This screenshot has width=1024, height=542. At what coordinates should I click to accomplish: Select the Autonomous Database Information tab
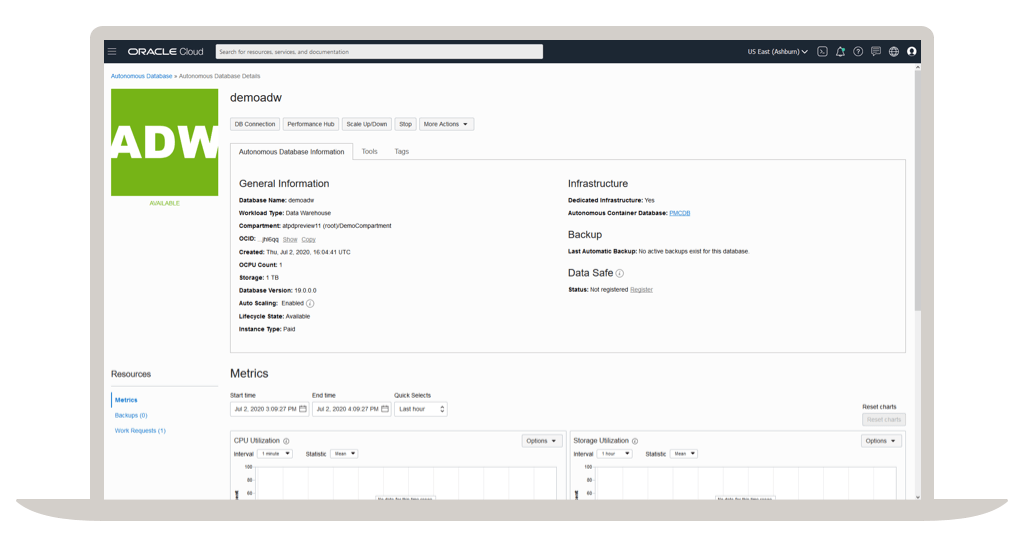tap(291, 151)
